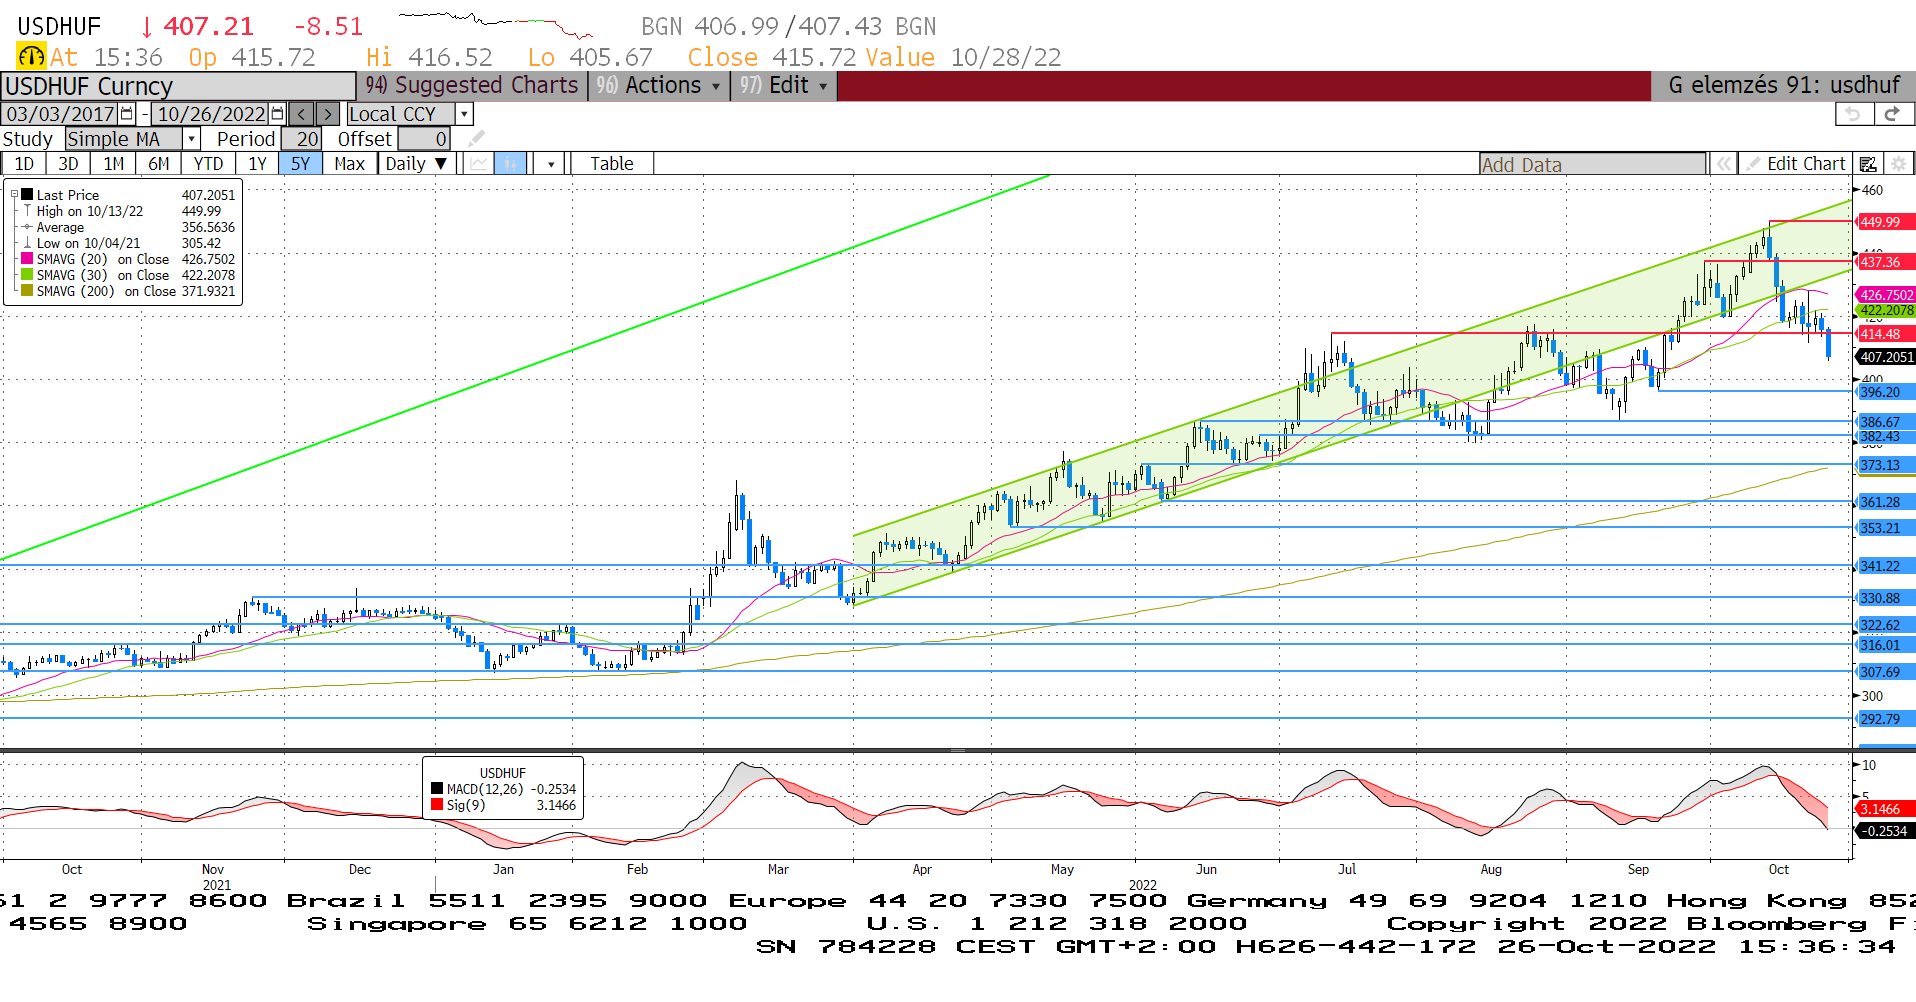The height and width of the screenshot is (1002, 1916).
Task: Click the start date field 03/03/2017
Action: (61, 114)
